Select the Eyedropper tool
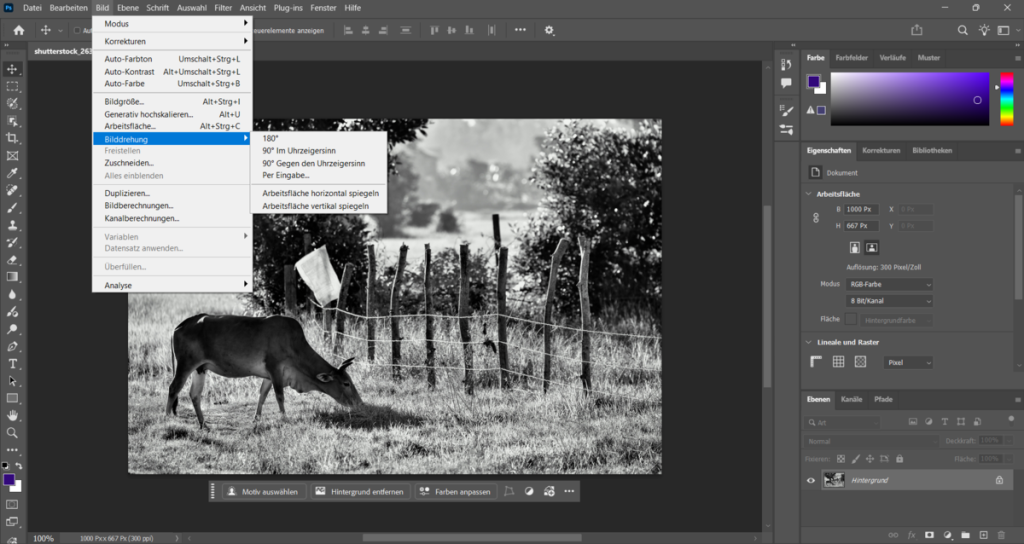The width and height of the screenshot is (1024, 544). click(12, 173)
